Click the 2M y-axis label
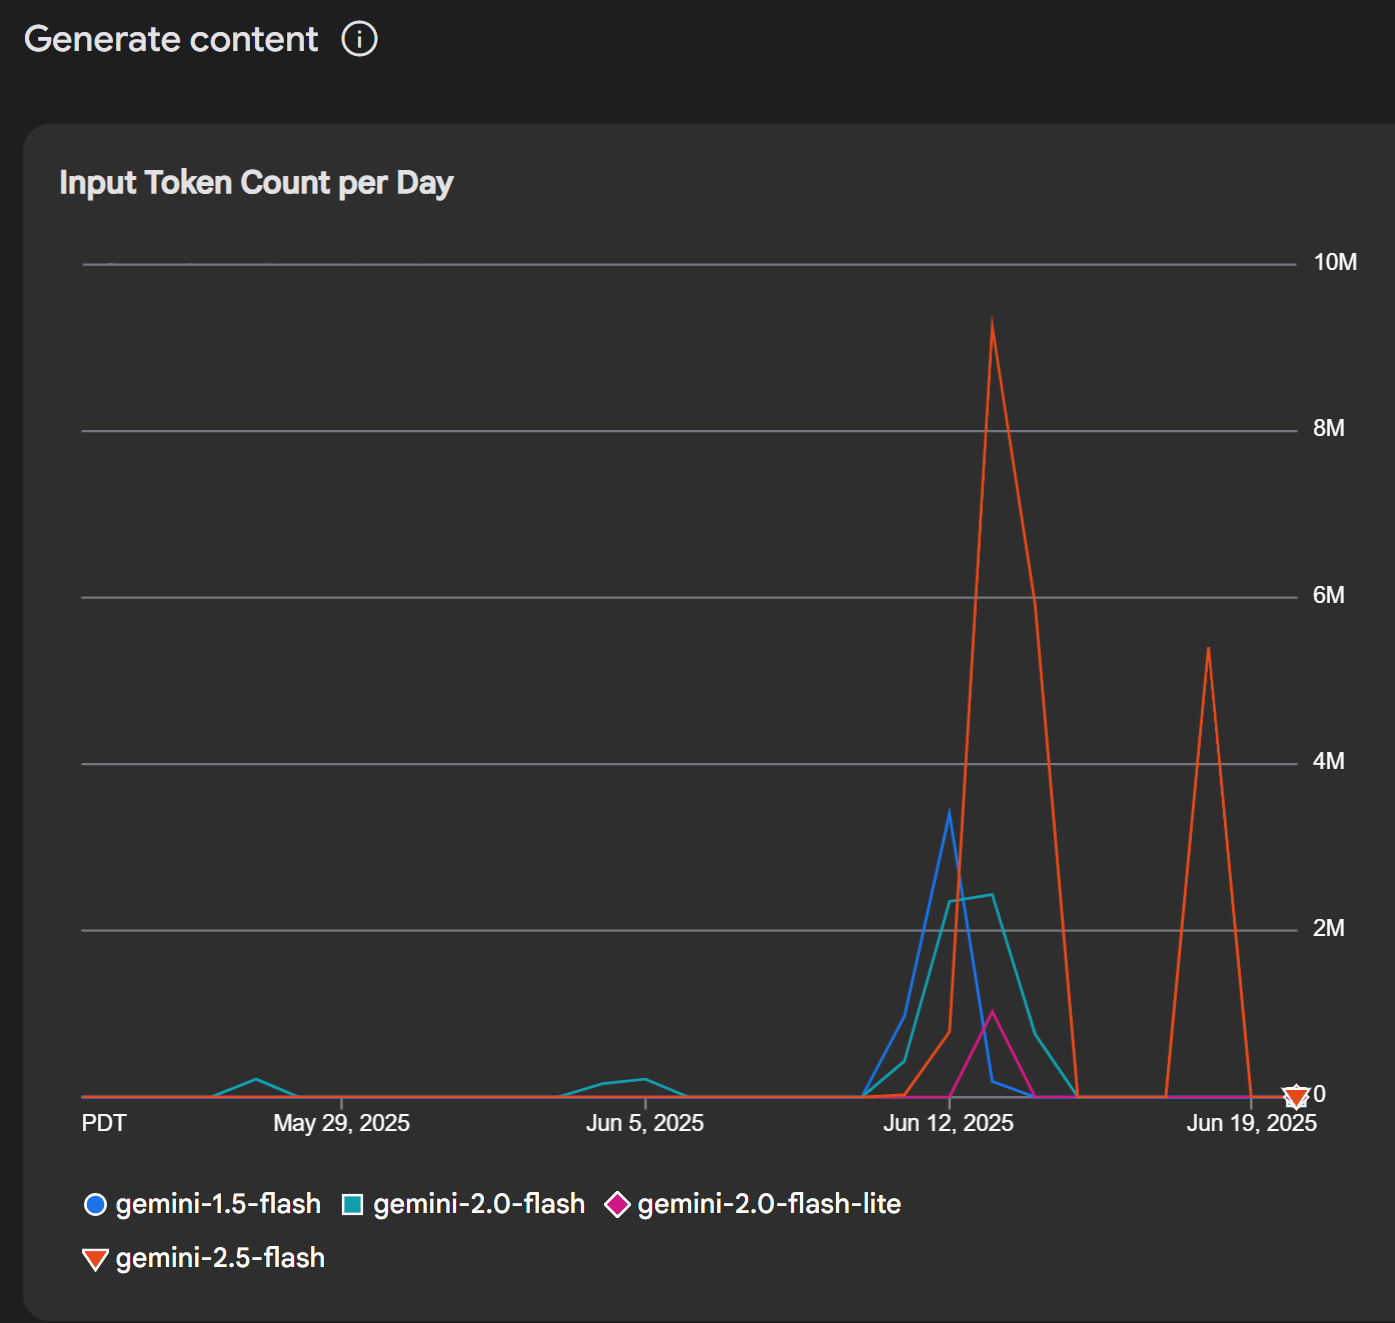The width and height of the screenshot is (1395, 1323). click(1328, 928)
